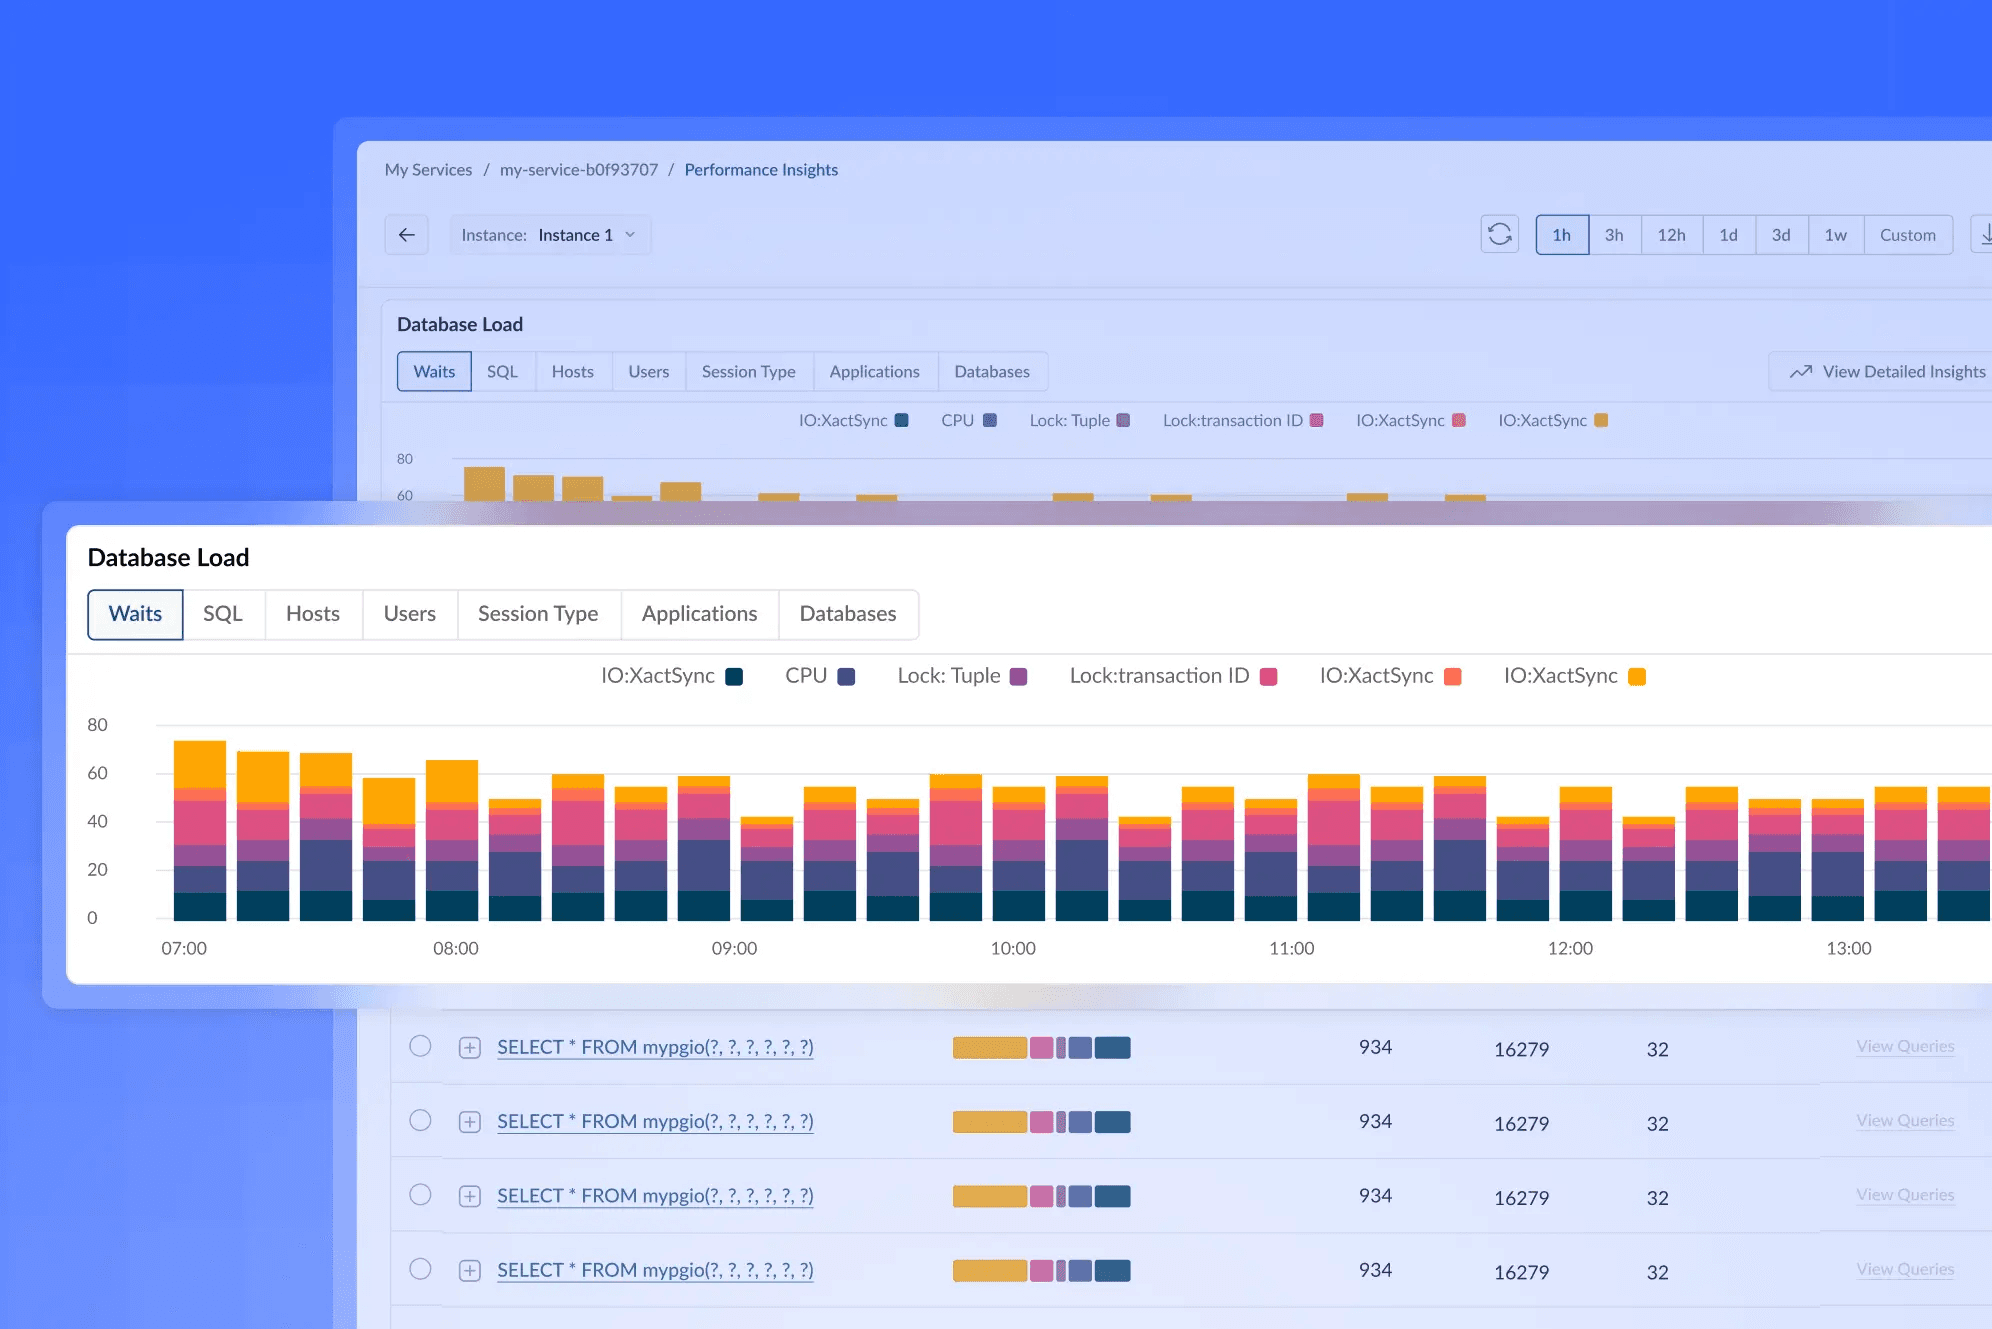Expand the first SELECT query row
The image size is (1992, 1329).
(469, 1048)
